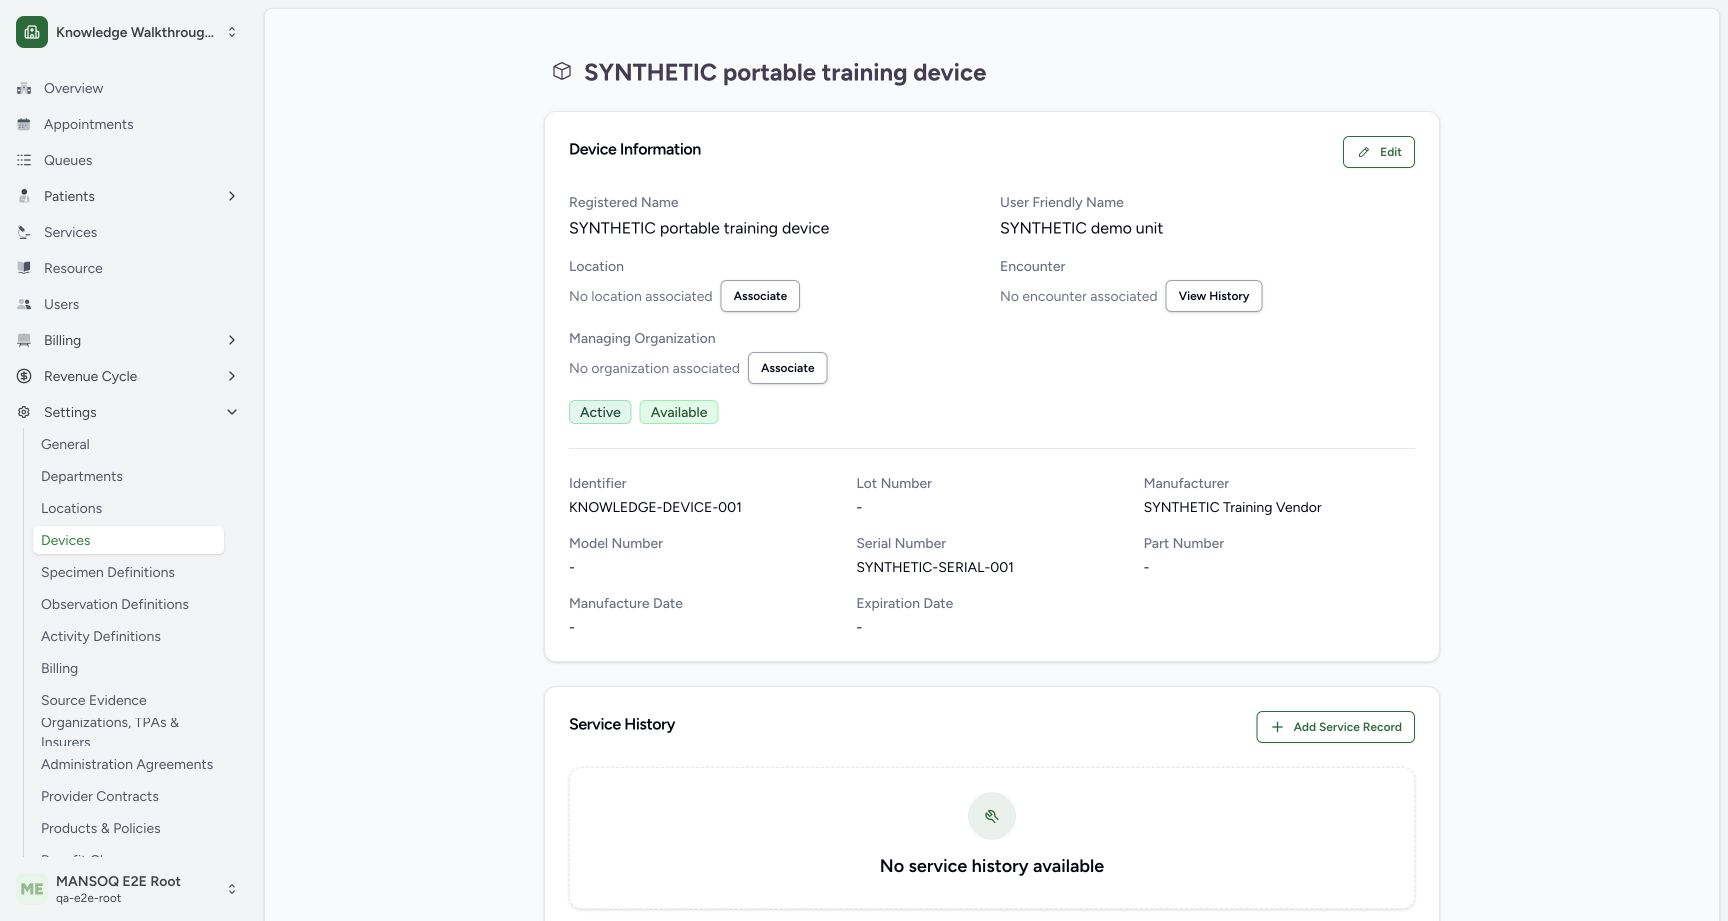Click the Queues list icon
The width and height of the screenshot is (1728, 921).
[24, 160]
